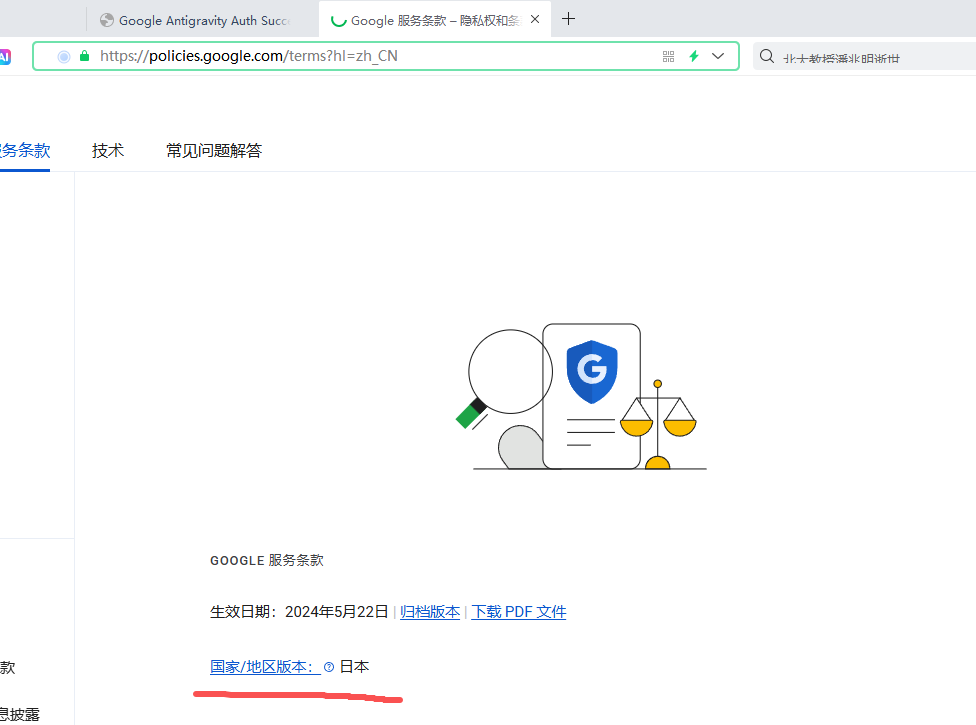Viewport: 976px width, 725px height.
Task: Scan the QR code icon in address bar
Action: pos(667,56)
